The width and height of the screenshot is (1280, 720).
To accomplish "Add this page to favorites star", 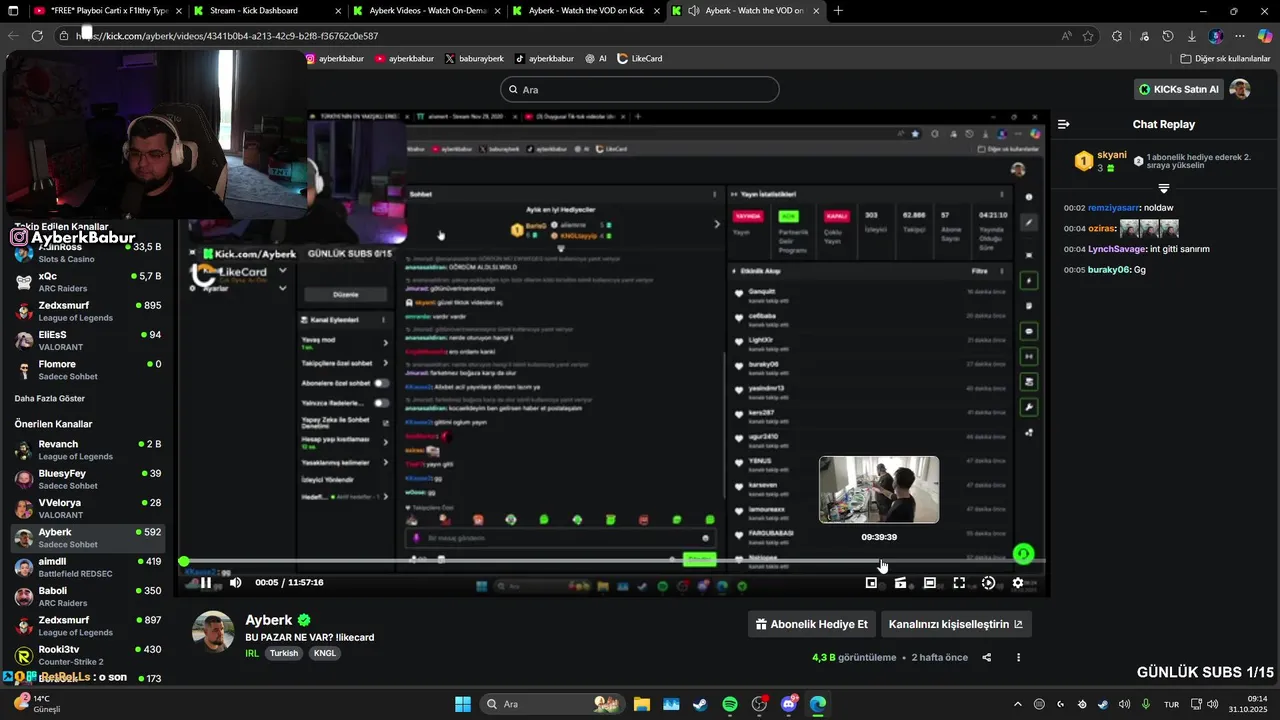I will [1088, 36].
